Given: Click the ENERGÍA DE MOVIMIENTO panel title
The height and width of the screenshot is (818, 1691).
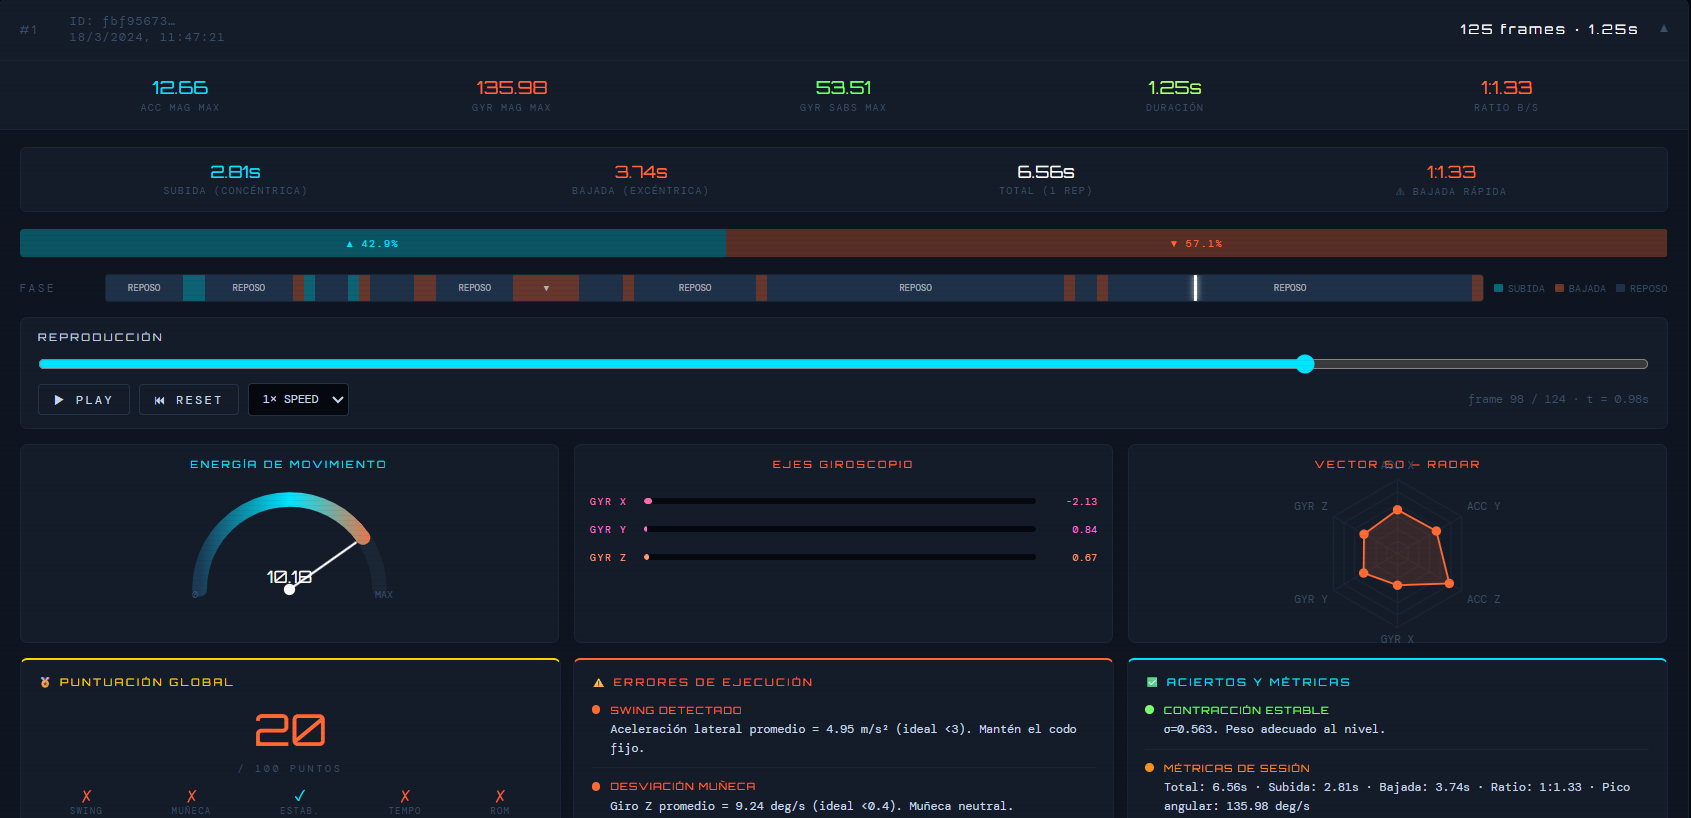Looking at the screenshot, I should tap(288, 464).
